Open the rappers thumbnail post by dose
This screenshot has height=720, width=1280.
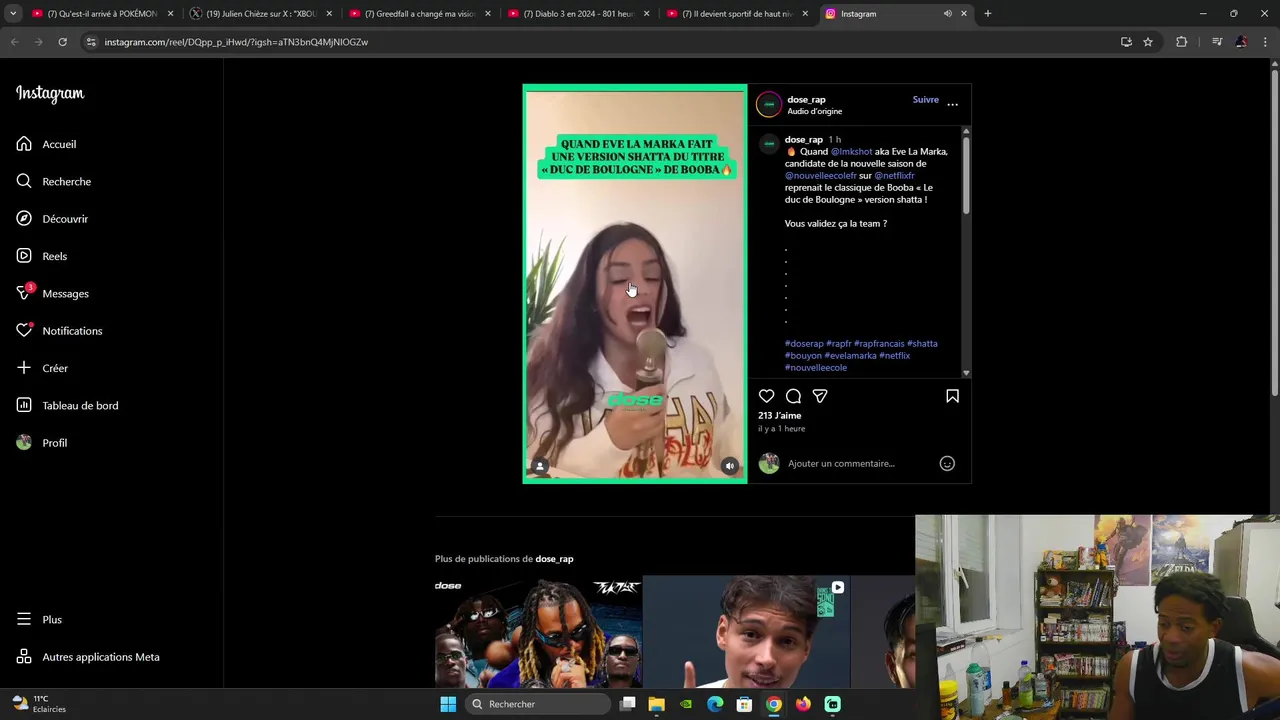pos(538,632)
